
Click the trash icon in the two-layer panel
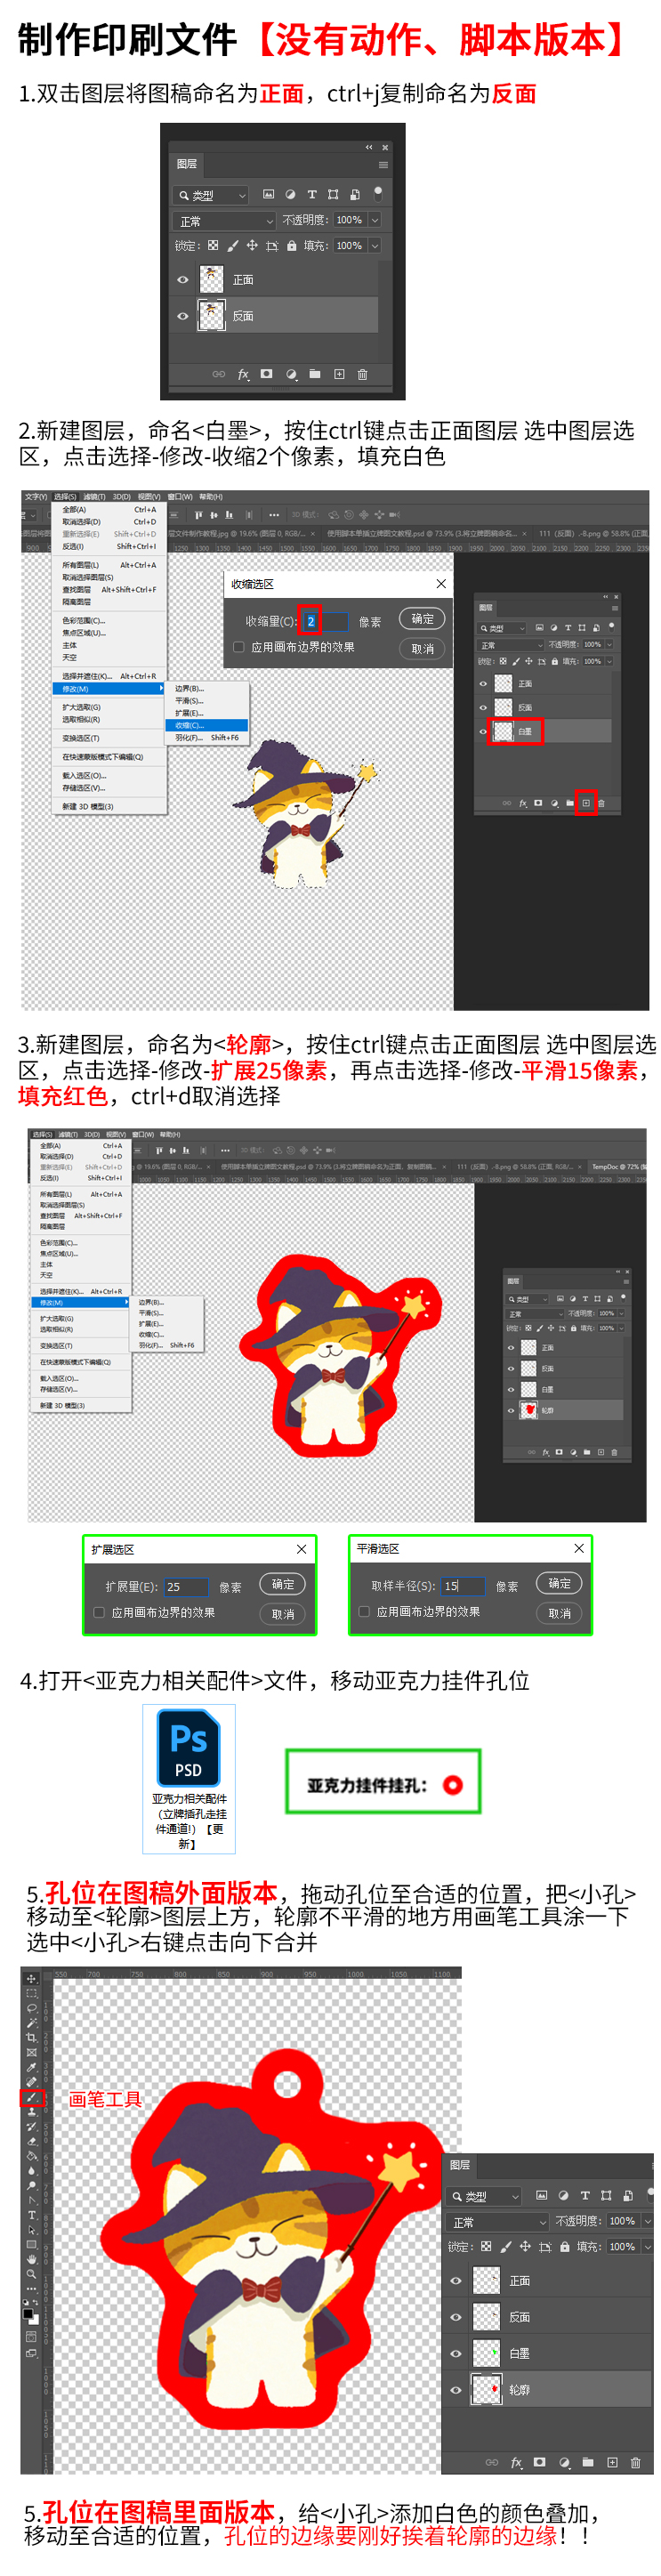click(363, 375)
